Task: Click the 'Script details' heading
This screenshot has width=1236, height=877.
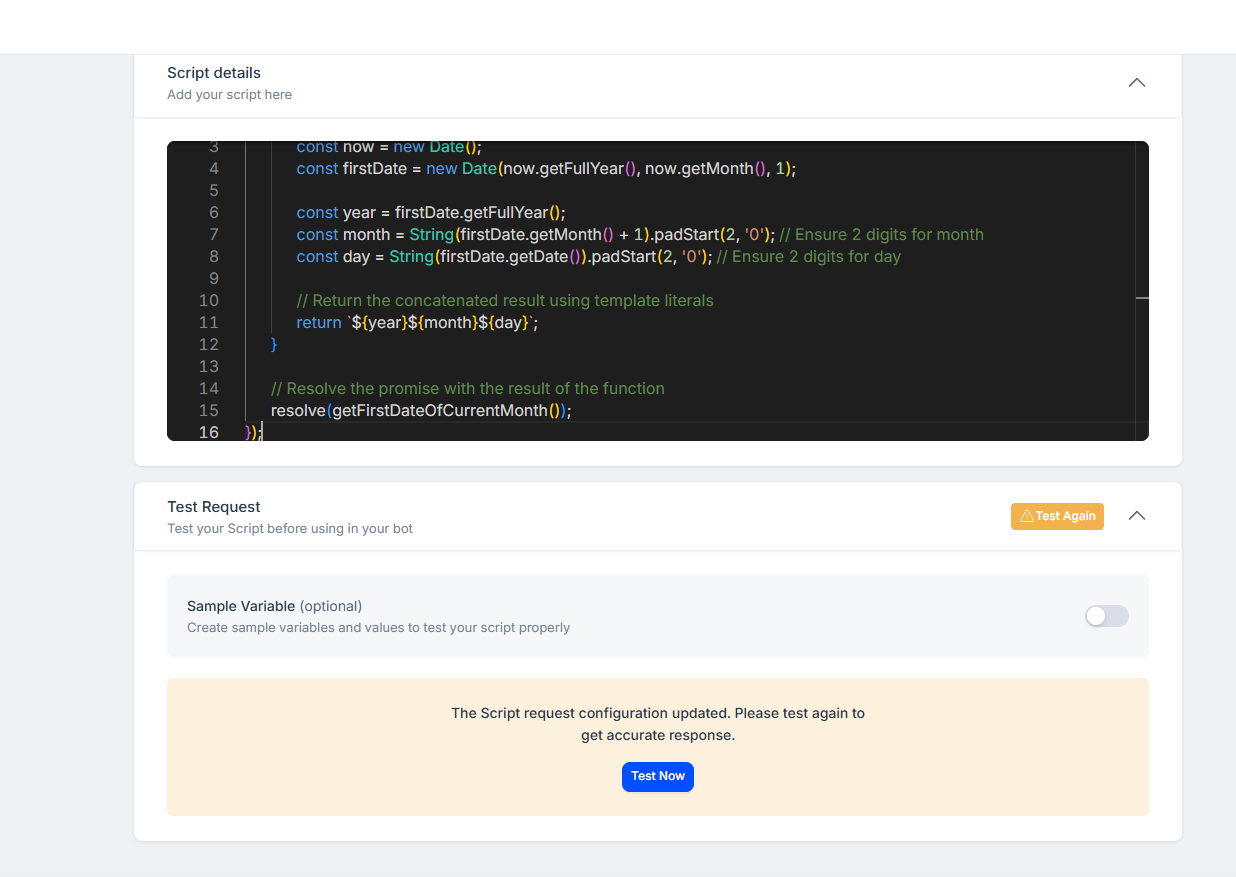Action: point(214,73)
